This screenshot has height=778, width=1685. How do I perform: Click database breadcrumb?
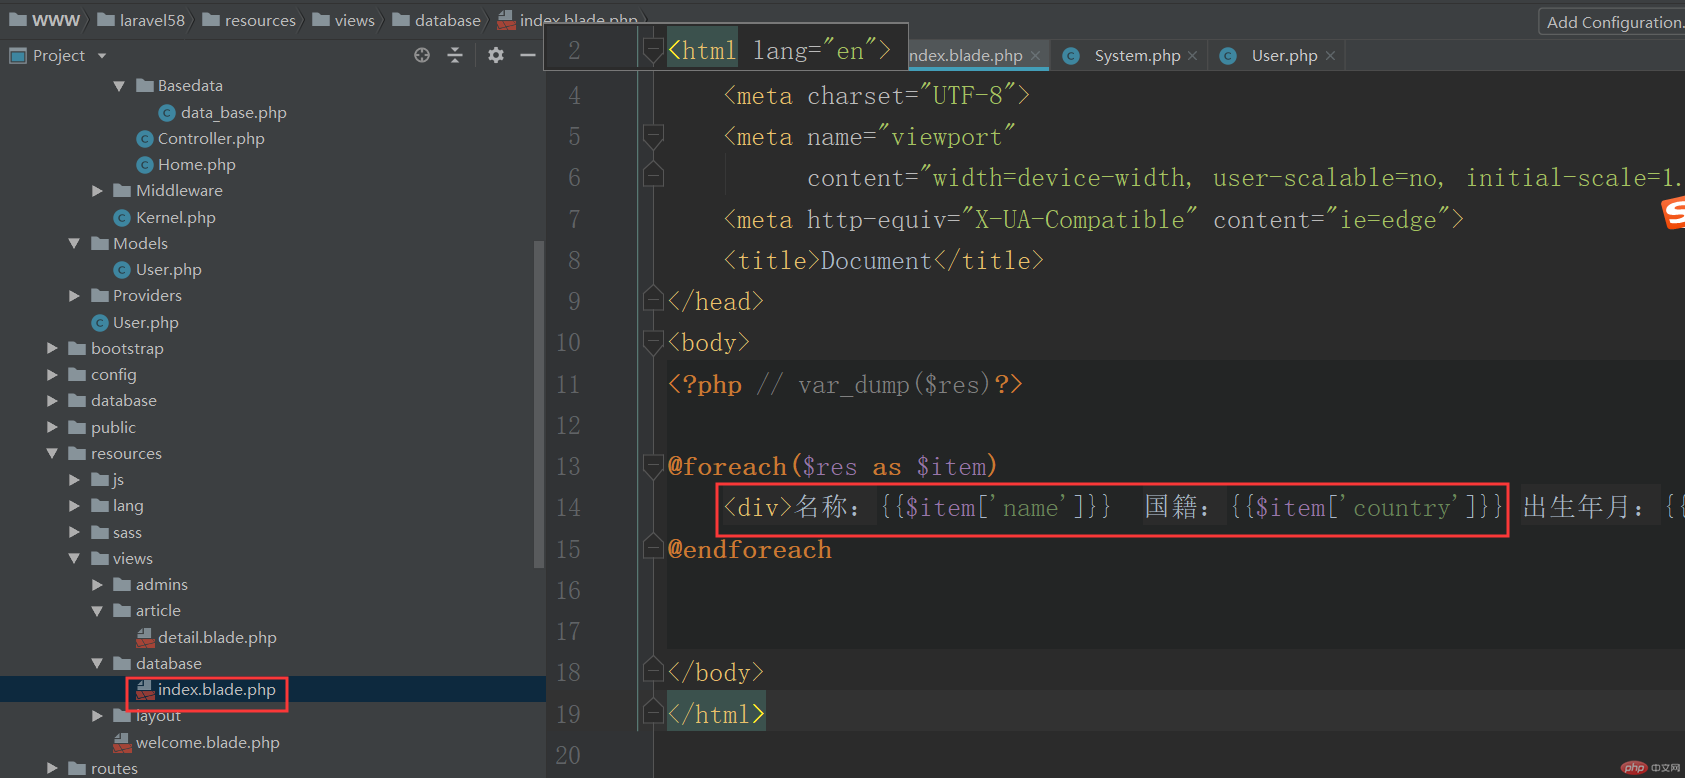pyautogui.click(x=438, y=20)
